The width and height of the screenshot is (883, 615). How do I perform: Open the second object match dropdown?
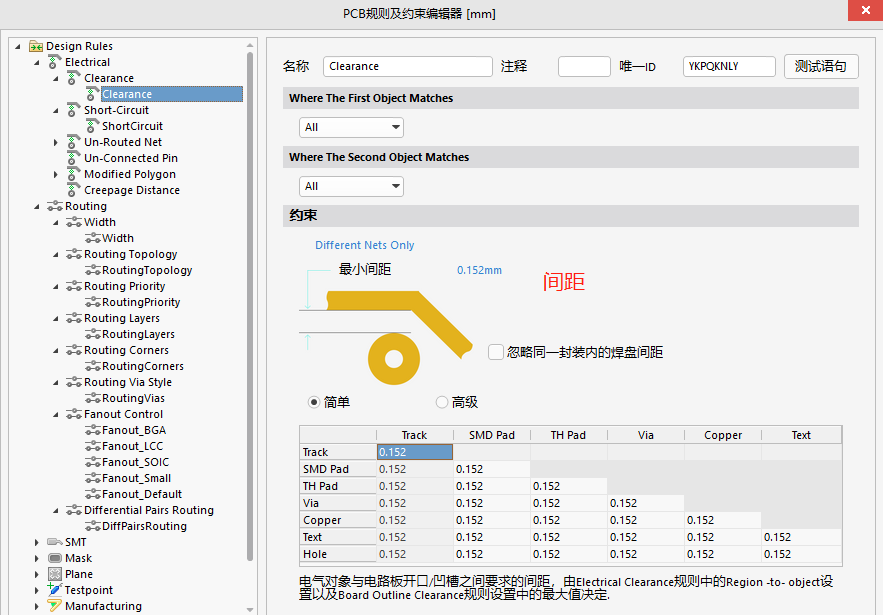click(x=351, y=186)
